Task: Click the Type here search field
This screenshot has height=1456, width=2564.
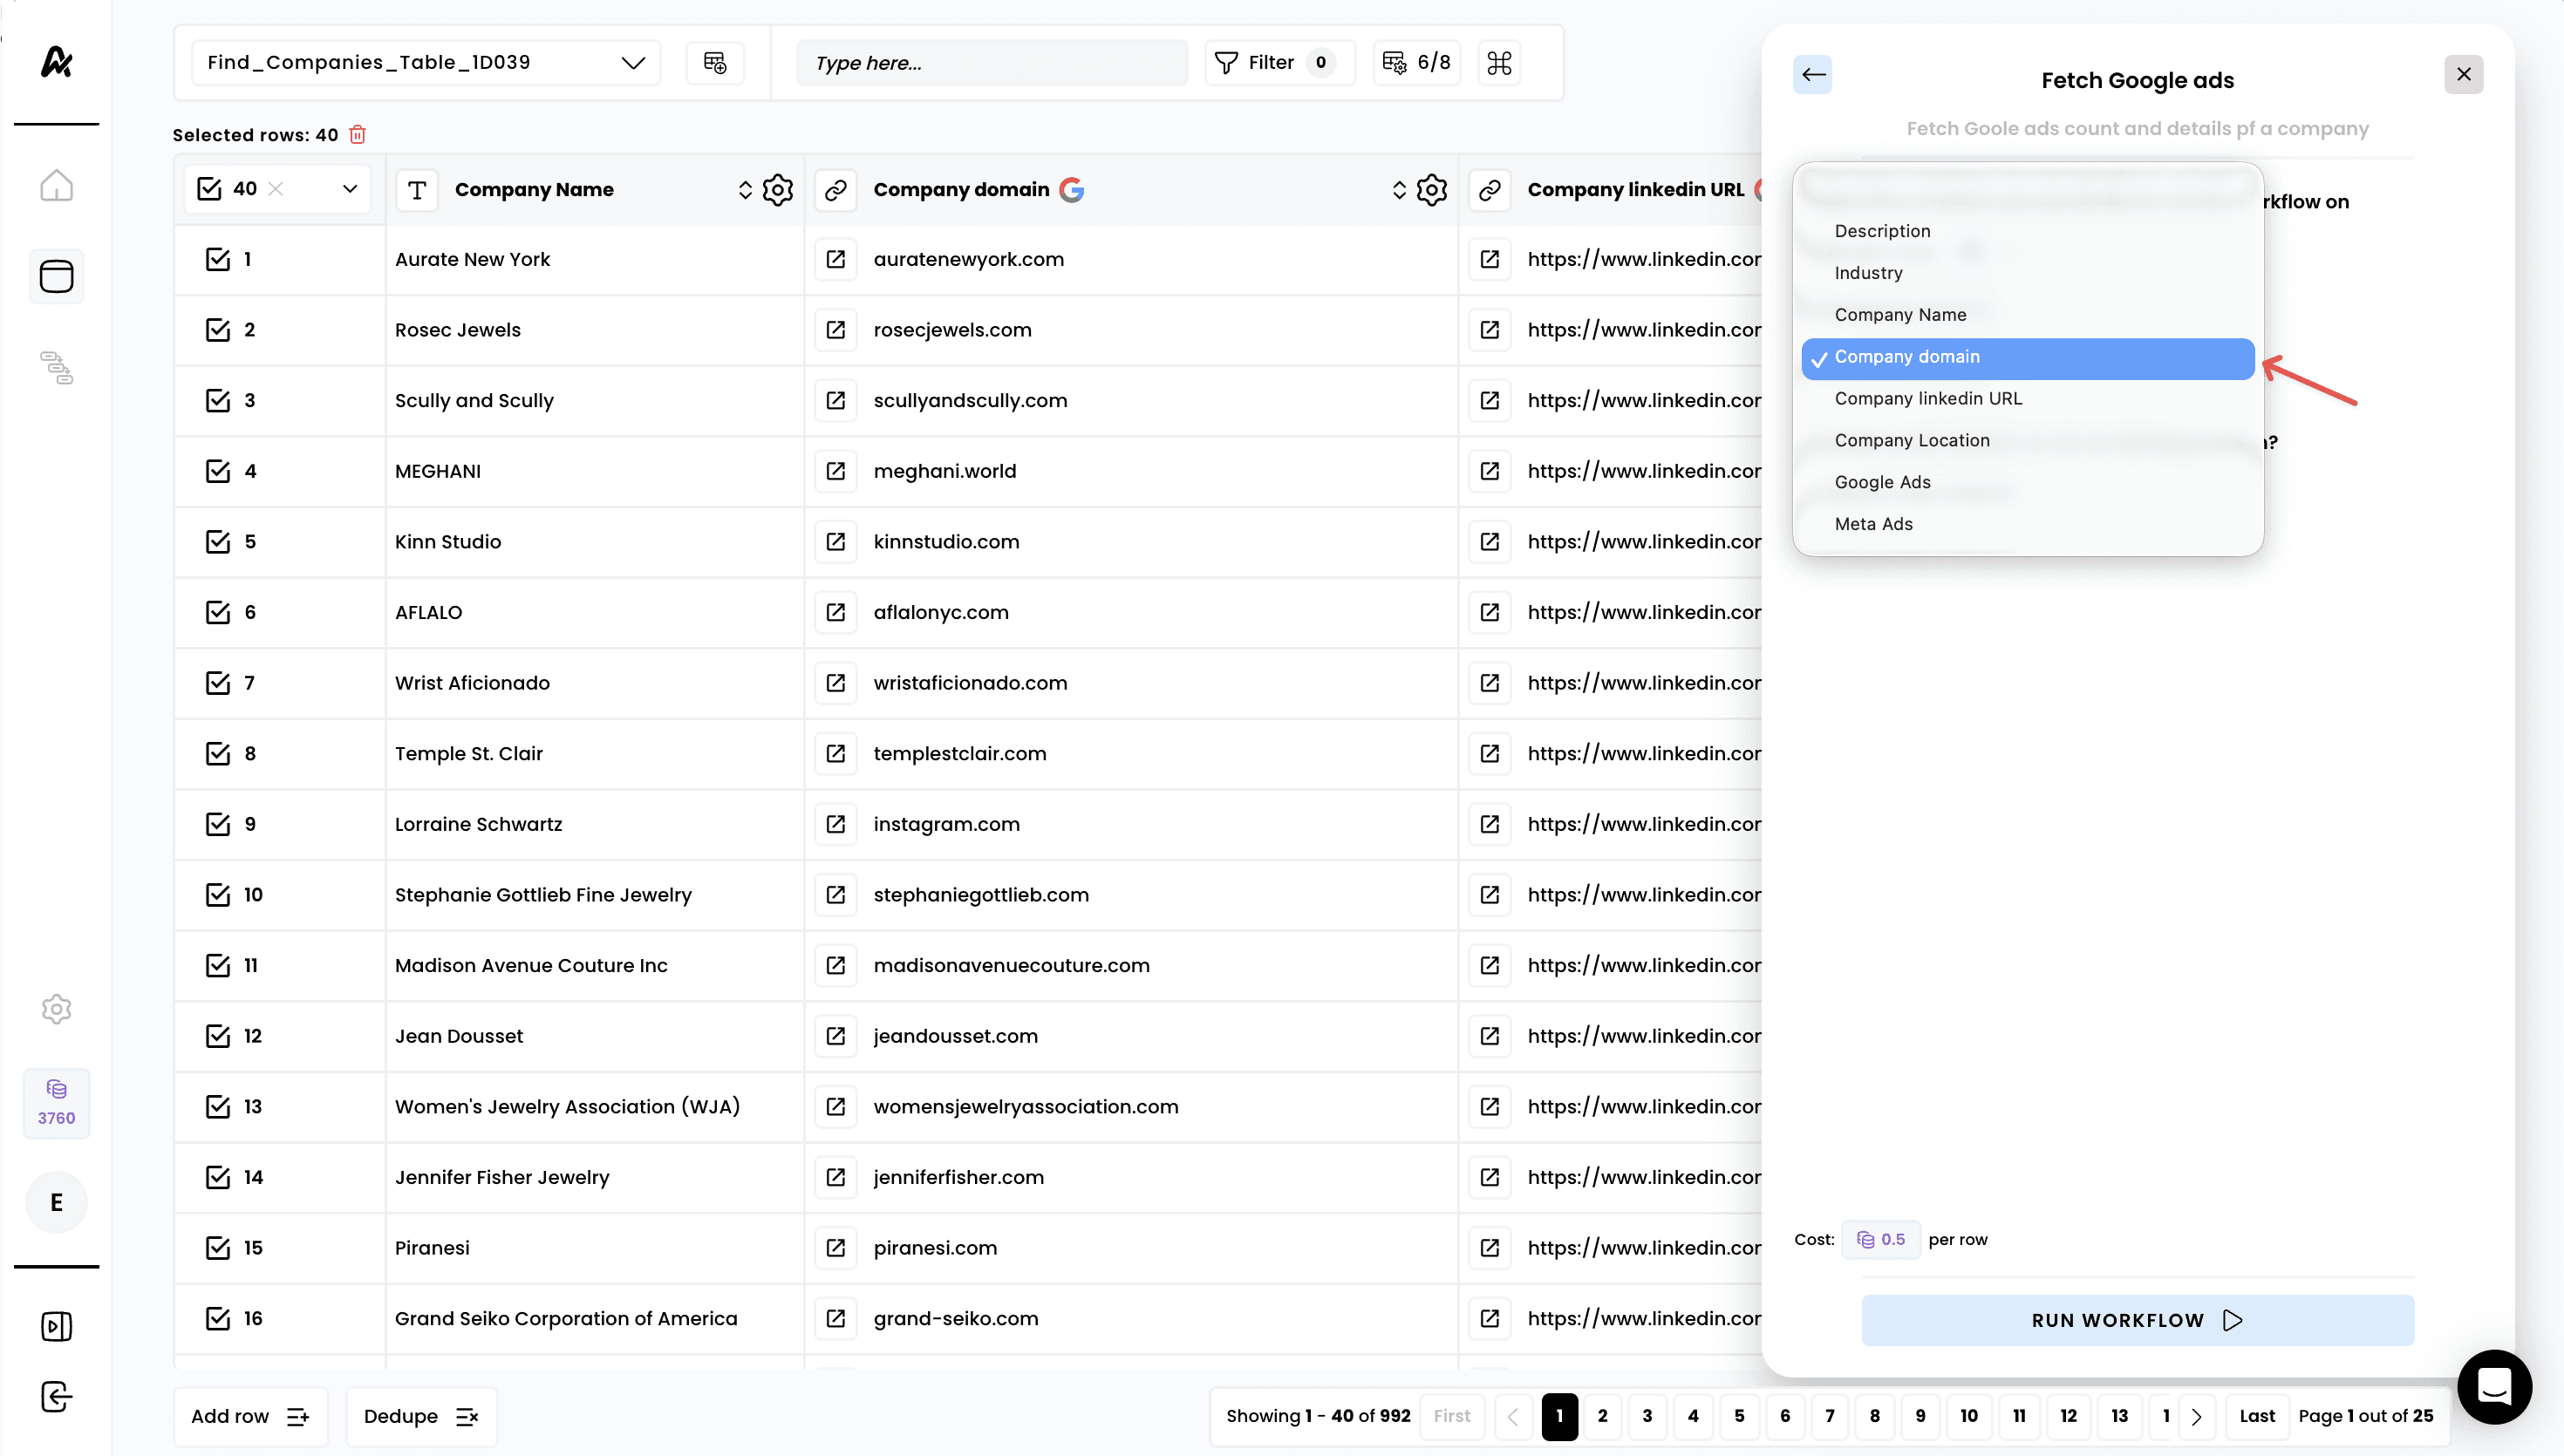Action: click(990, 63)
